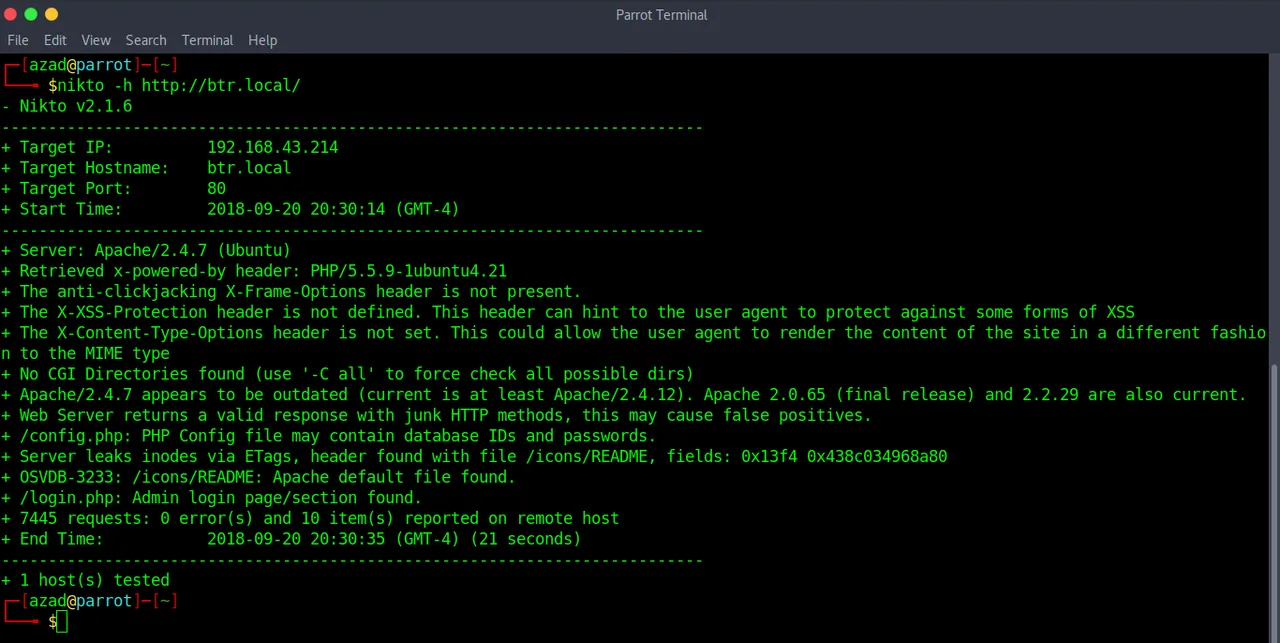Click the 'Server leaks inodes via ETags' line
Image resolution: width=1280 pixels, height=643 pixels.
point(474,456)
